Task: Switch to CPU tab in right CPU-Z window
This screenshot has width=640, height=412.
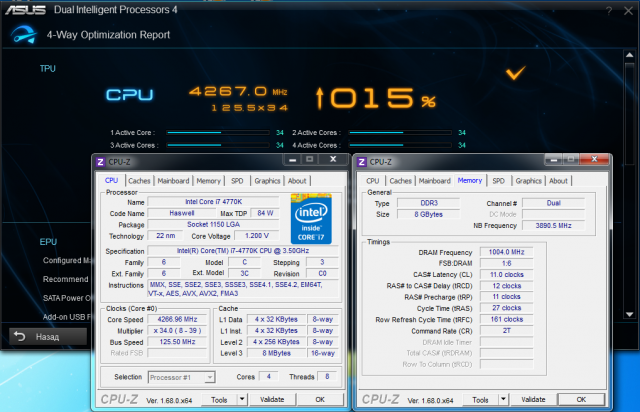Action: point(373,181)
